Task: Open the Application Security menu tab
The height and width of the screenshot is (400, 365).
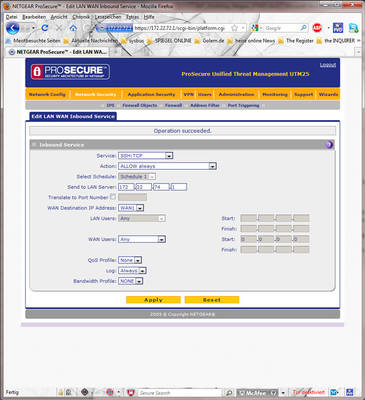Action: (151, 94)
